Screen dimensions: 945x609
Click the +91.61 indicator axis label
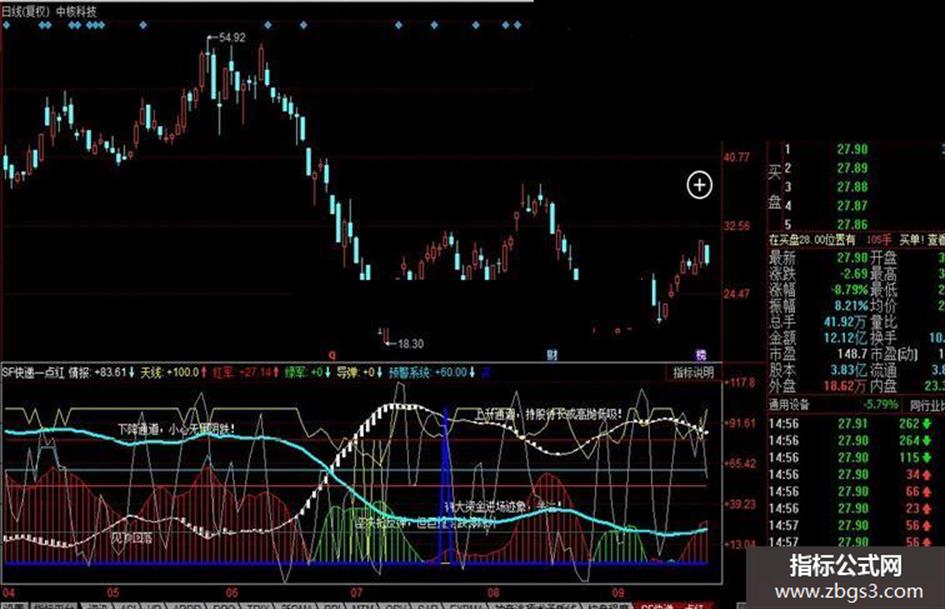pyautogui.click(x=741, y=423)
